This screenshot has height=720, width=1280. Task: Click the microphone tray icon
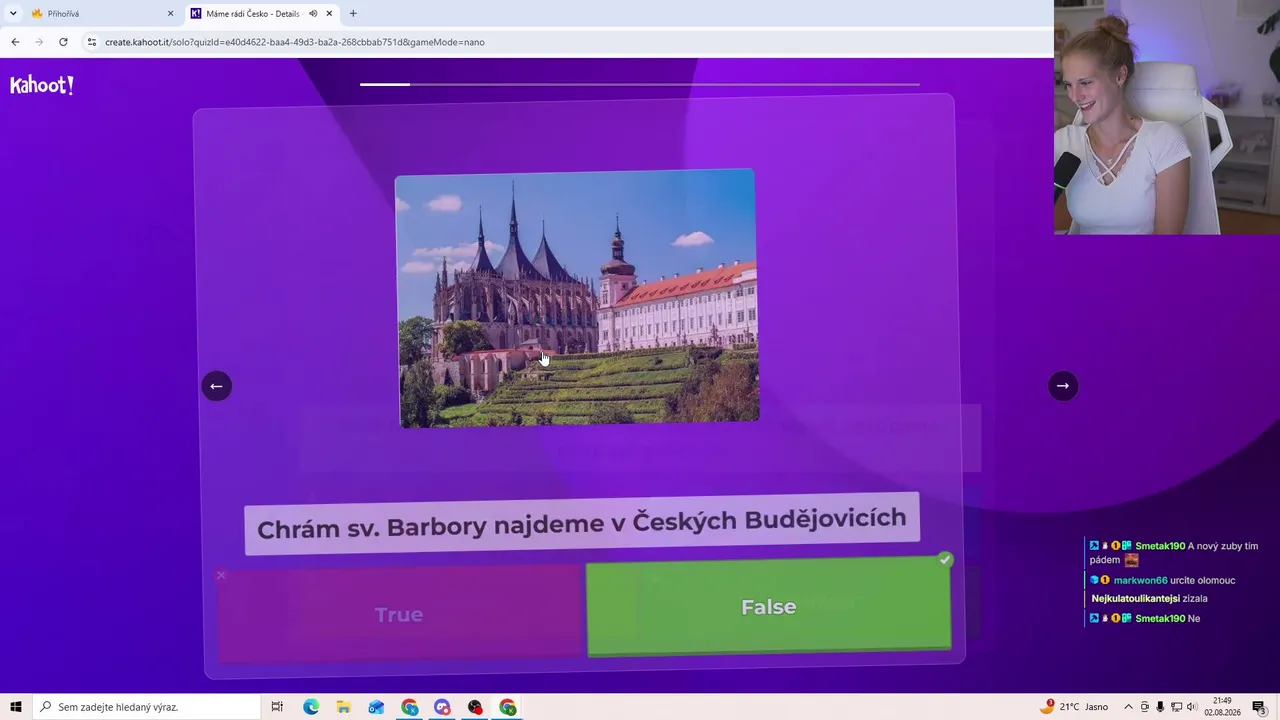point(1160,707)
